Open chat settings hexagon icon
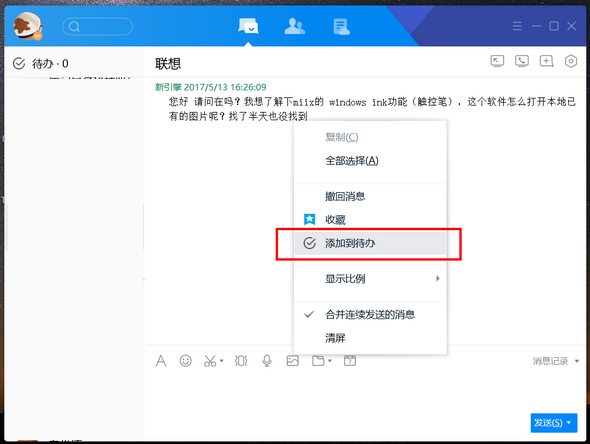This screenshot has width=590, height=444. 571,61
